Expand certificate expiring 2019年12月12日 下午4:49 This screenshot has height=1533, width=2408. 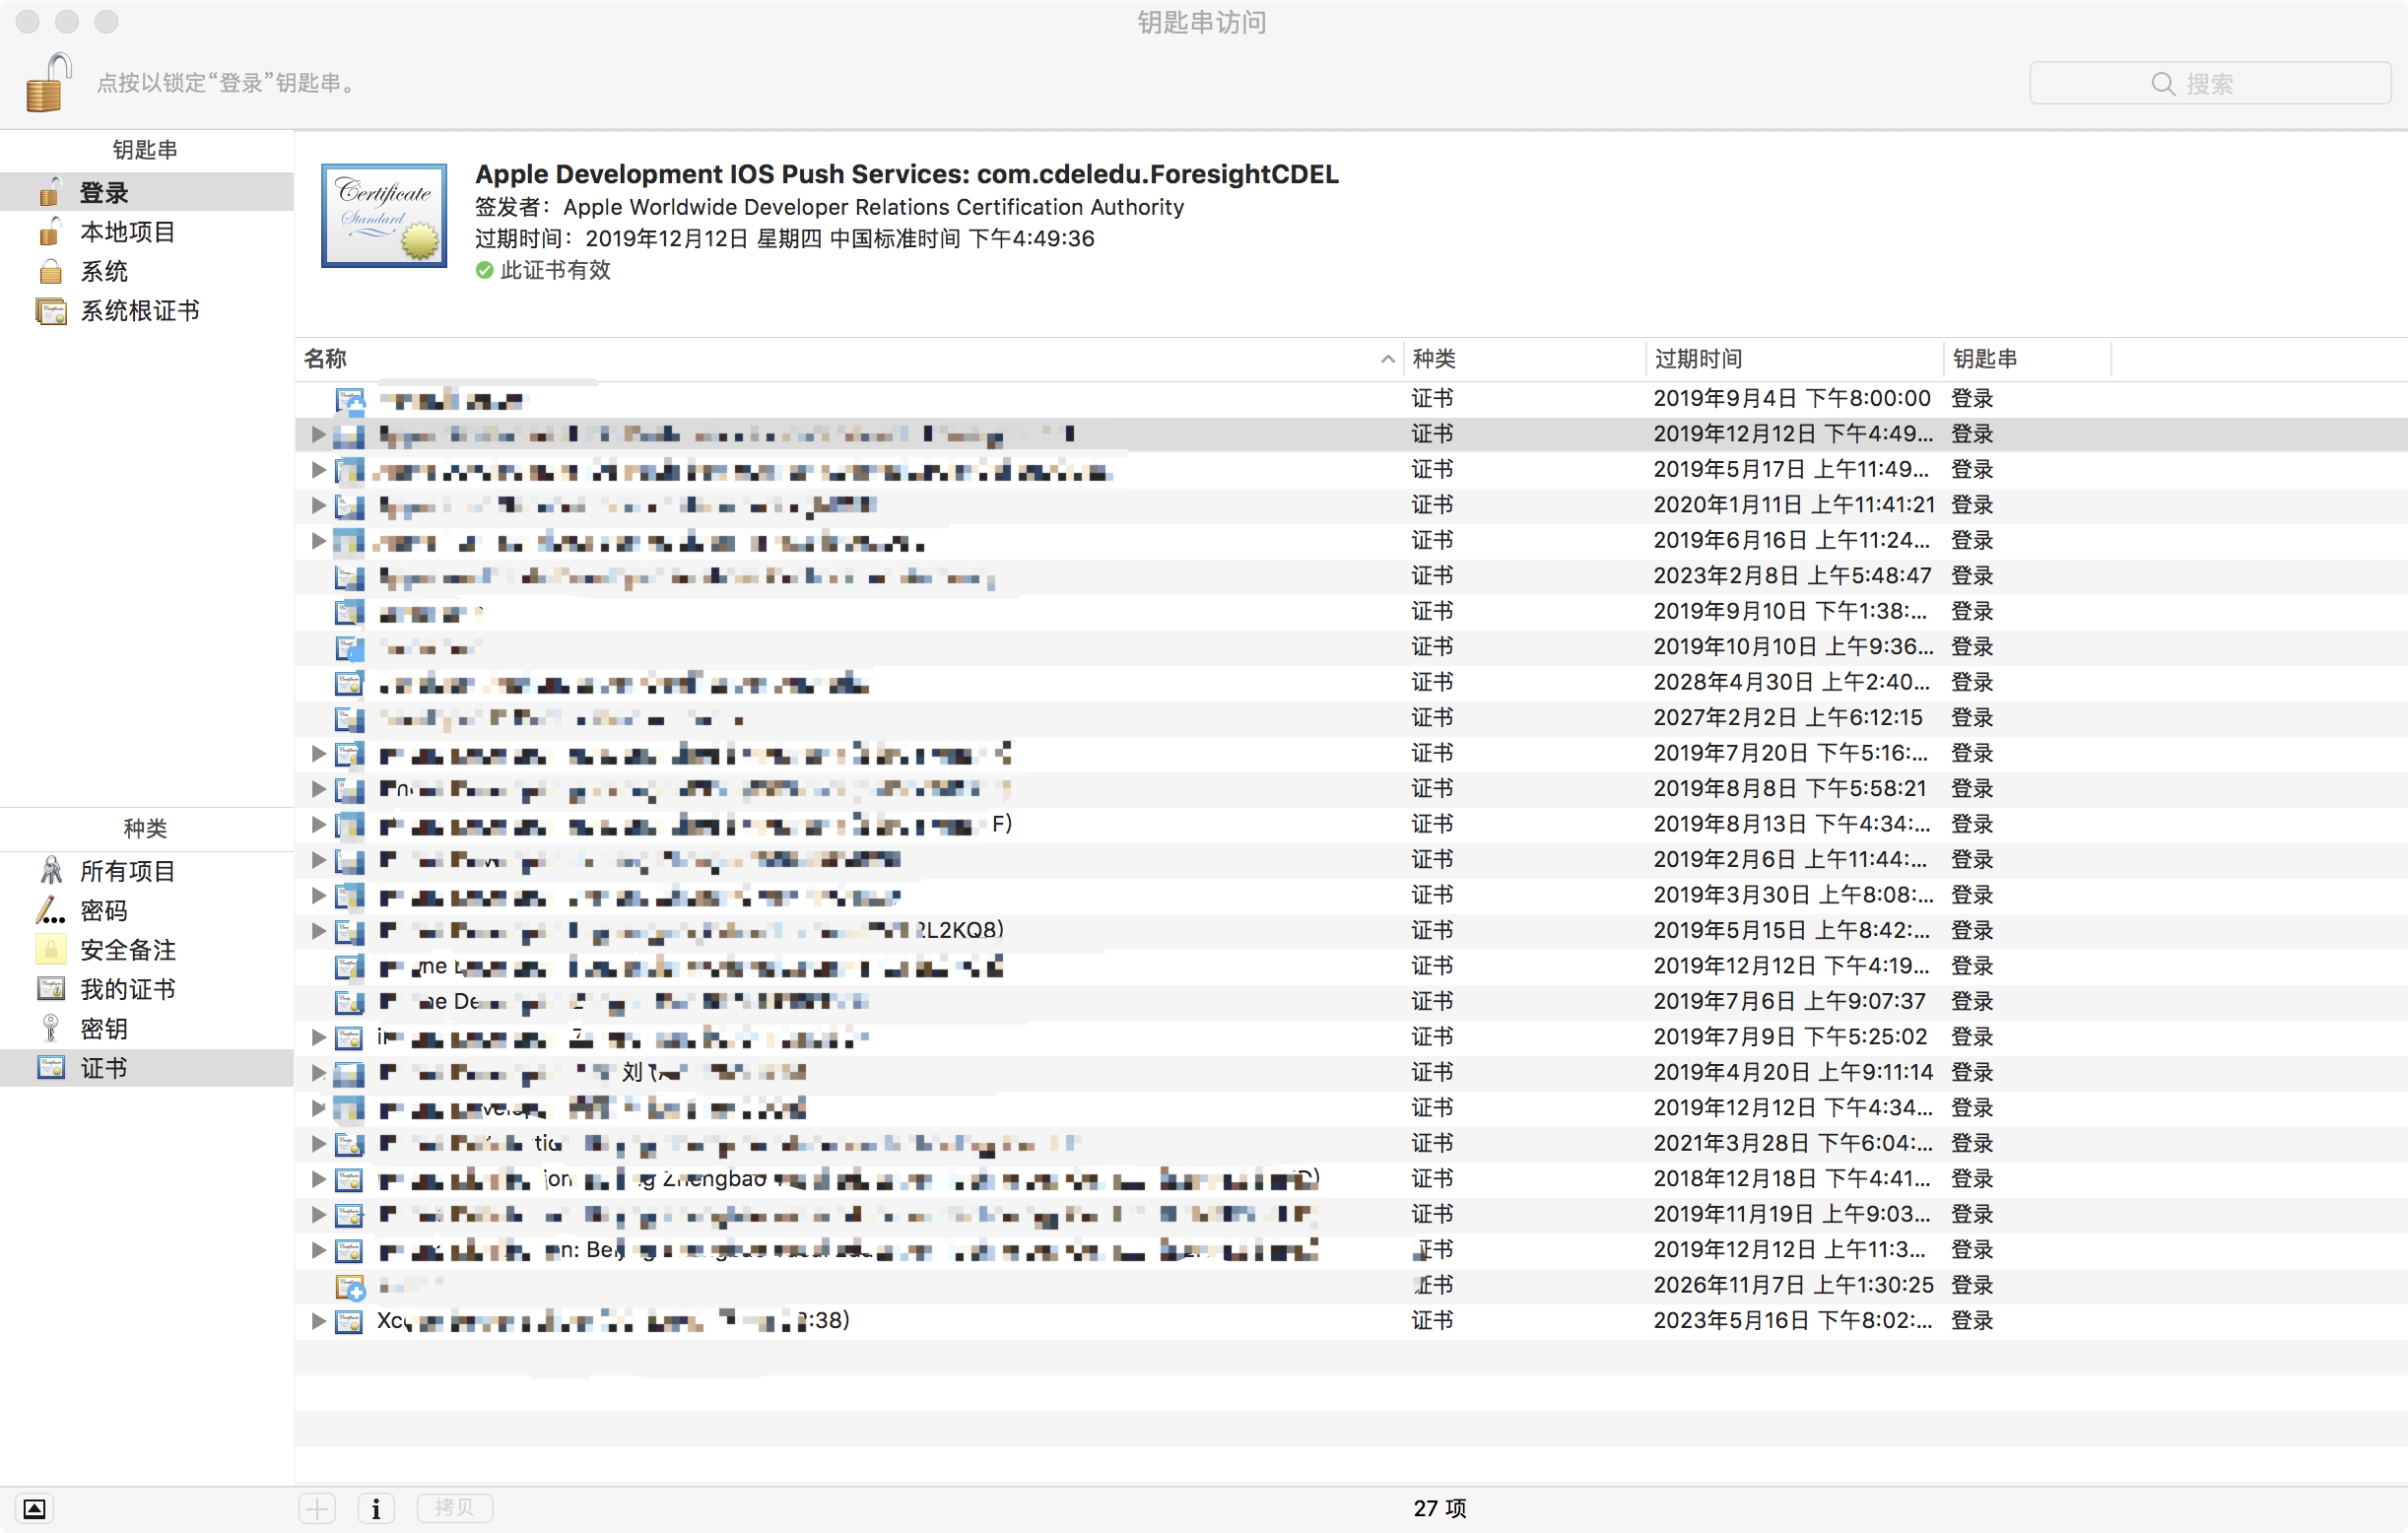coord(318,434)
